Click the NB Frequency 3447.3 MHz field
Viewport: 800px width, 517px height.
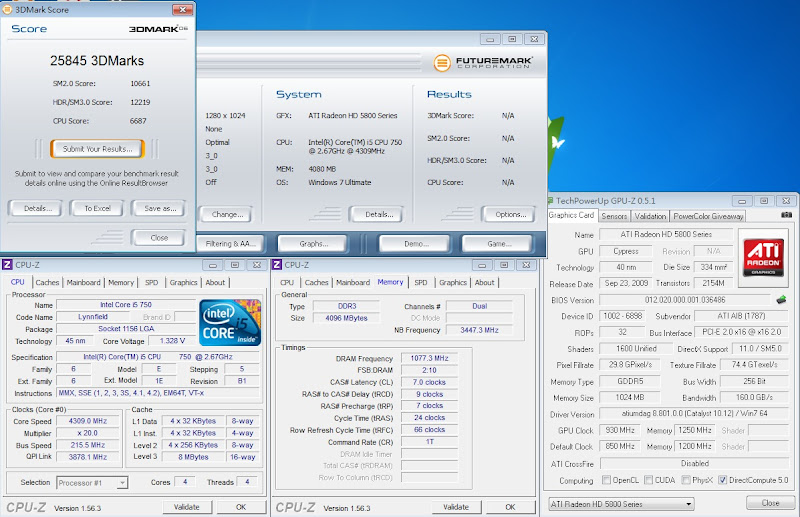pos(479,330)
